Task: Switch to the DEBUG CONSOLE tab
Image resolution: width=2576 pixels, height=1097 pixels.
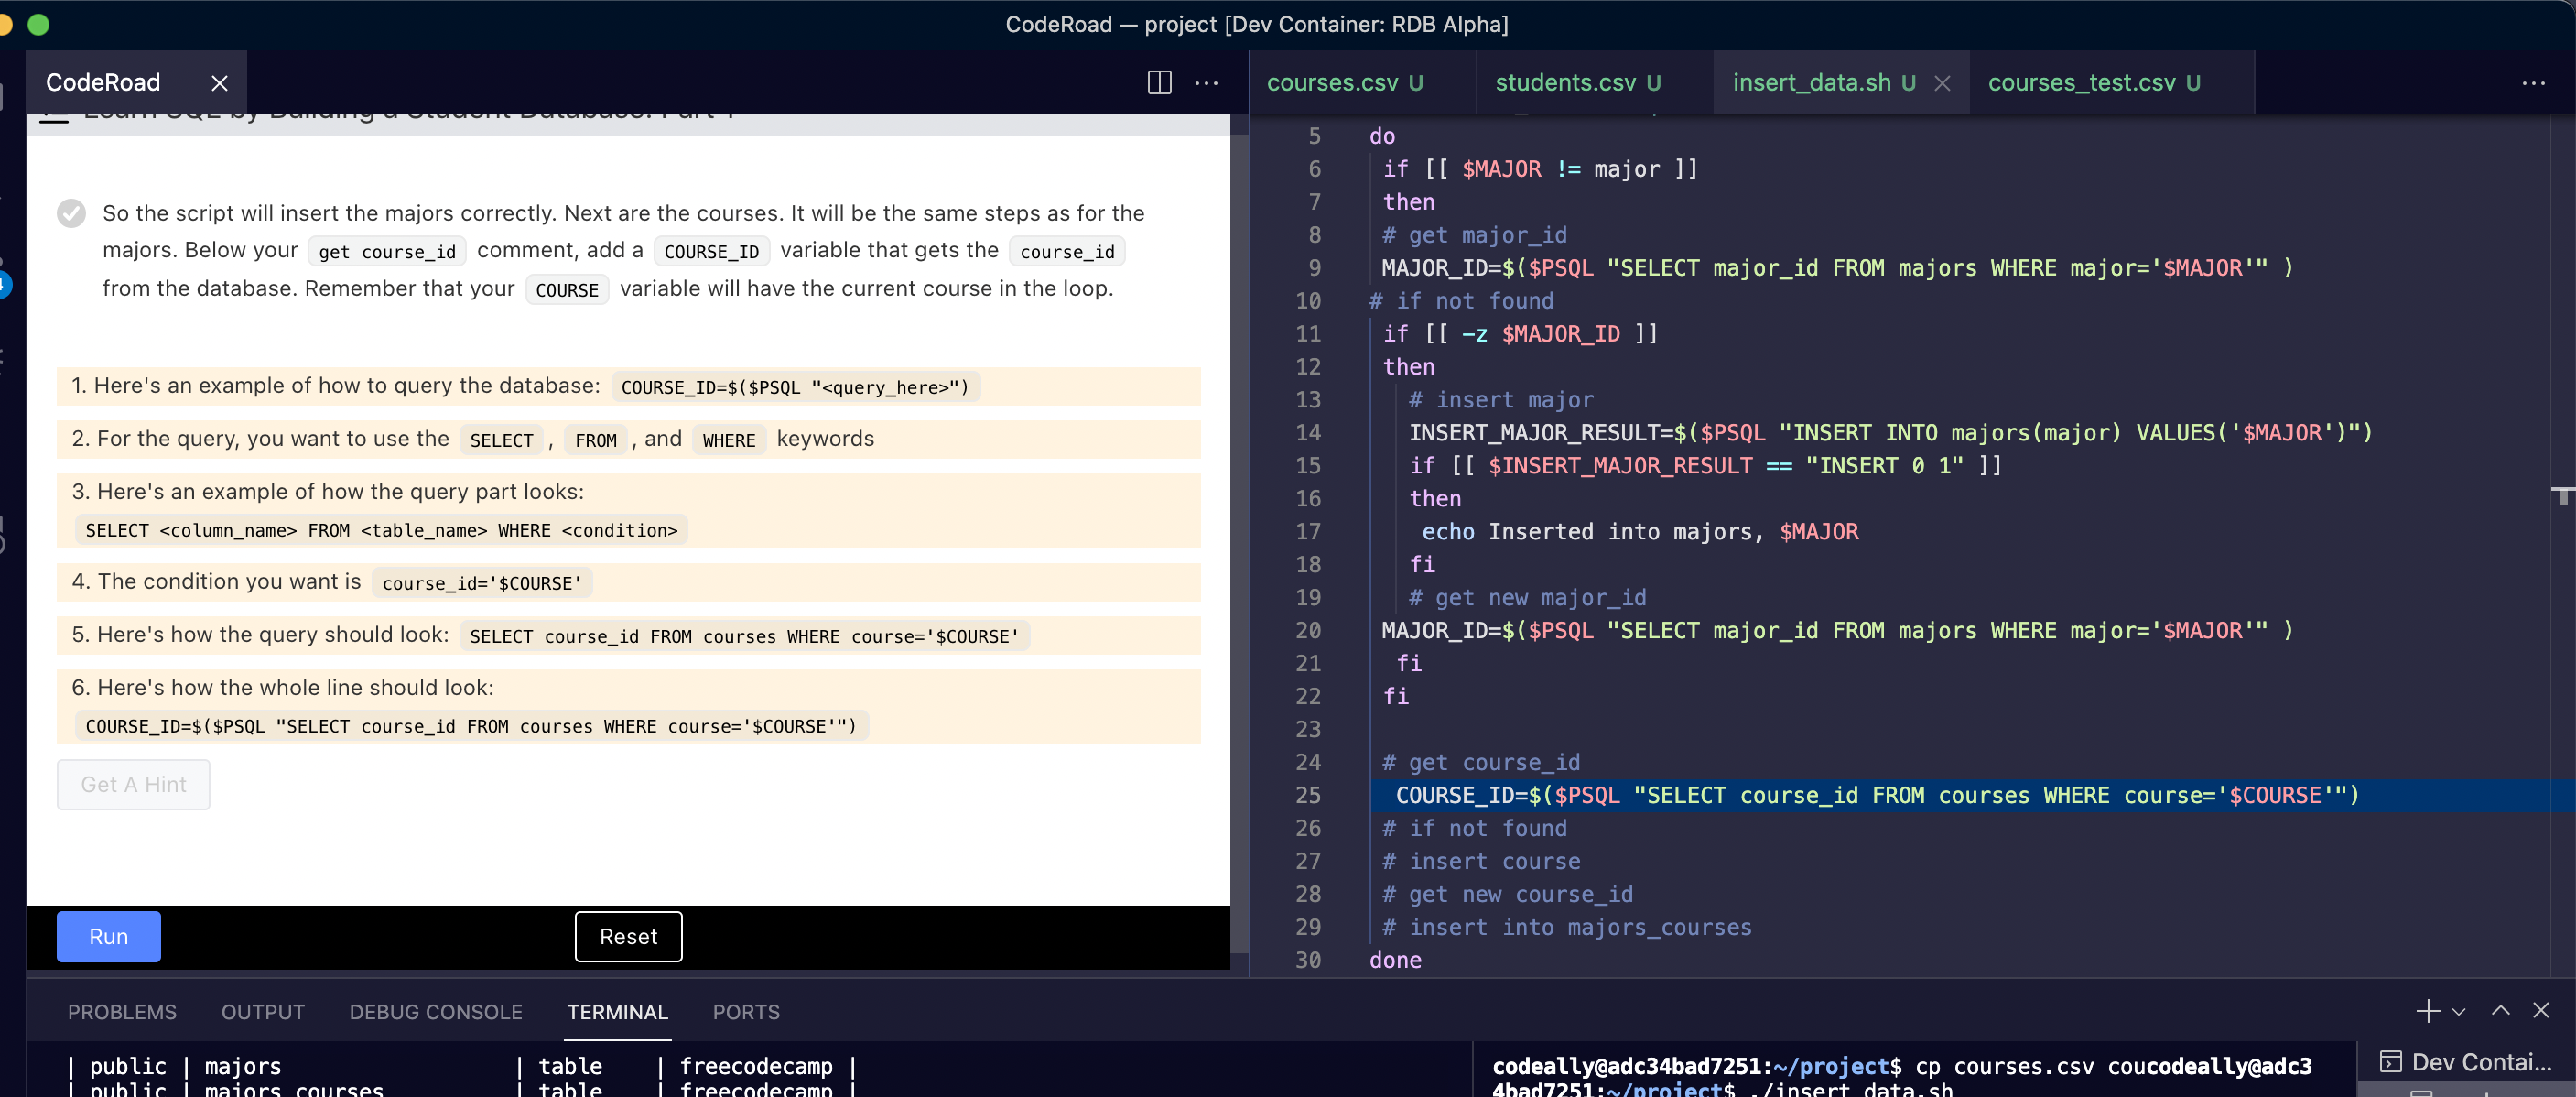Action: click(x=435, y=1012)
